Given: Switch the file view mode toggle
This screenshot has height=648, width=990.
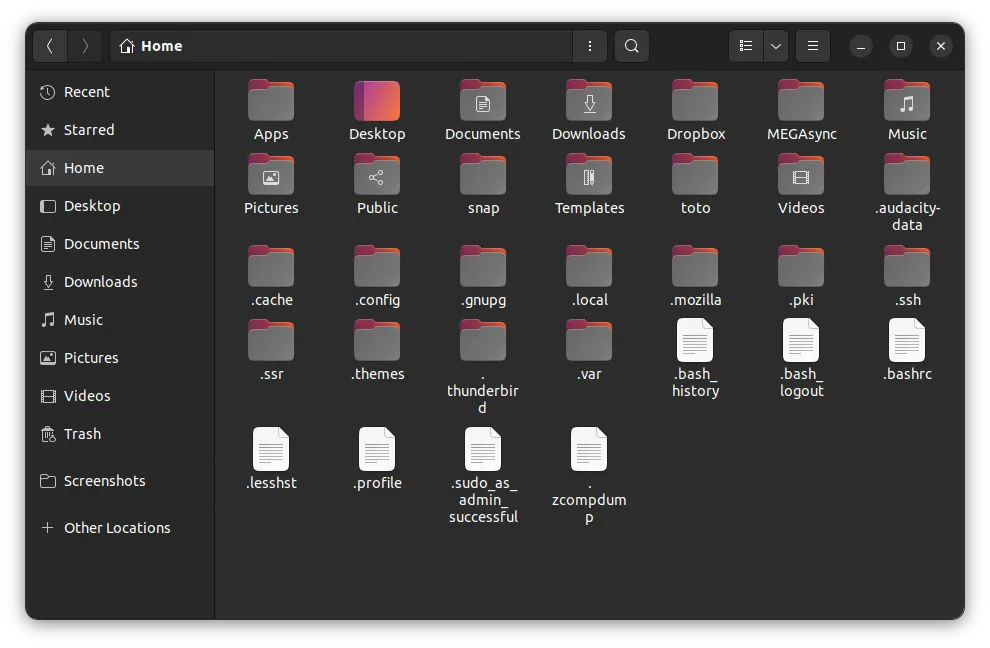Looking at the screenshot, I should [745, 46].
